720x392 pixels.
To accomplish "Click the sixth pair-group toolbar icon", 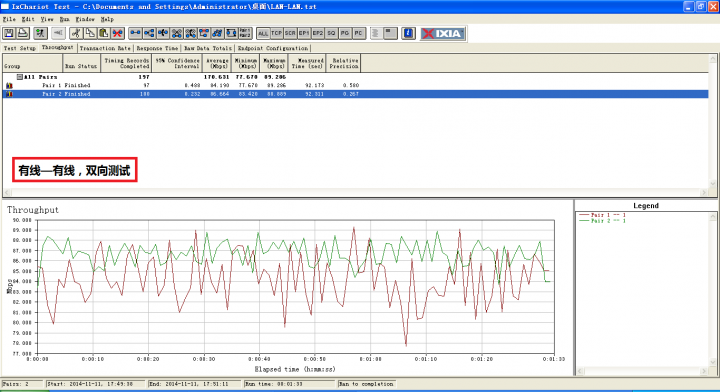I will (204, 33).
